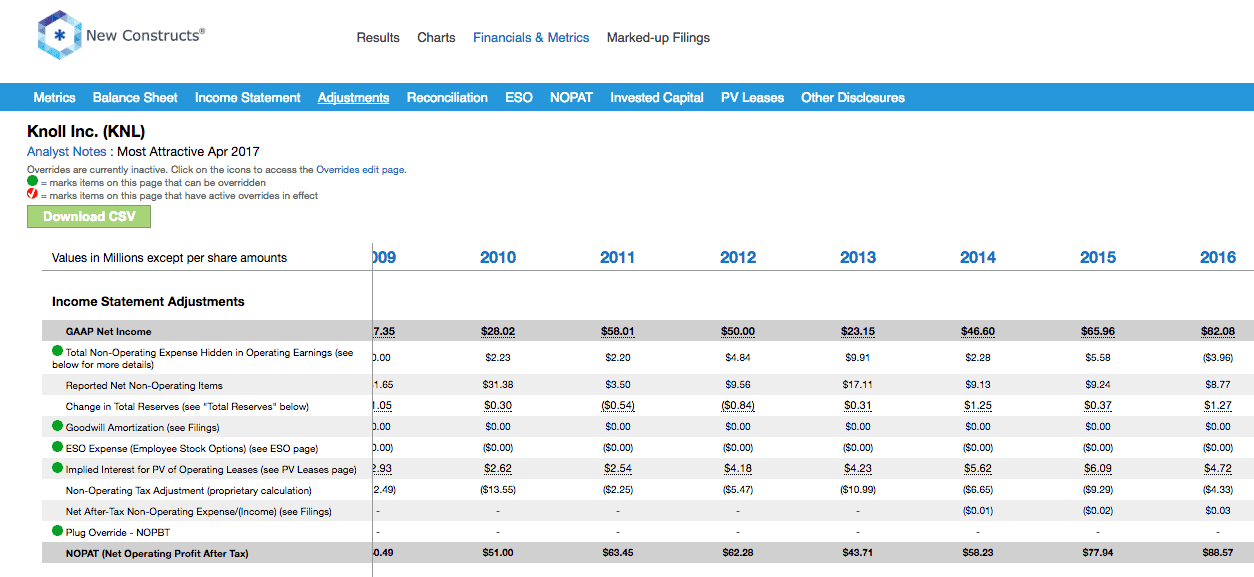Open the Reconciliation section
This screenshot has height=577, width=1254.
pos(447,97)
